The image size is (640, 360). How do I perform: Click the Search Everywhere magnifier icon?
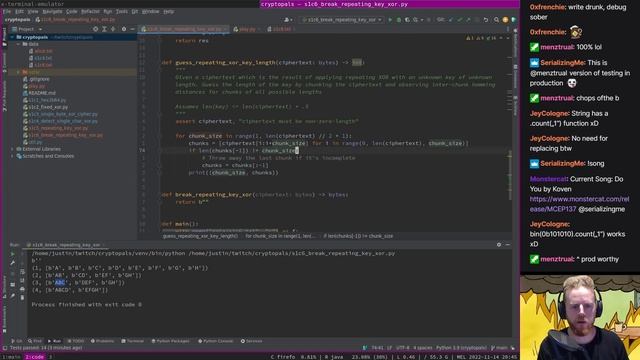point(496,20)
